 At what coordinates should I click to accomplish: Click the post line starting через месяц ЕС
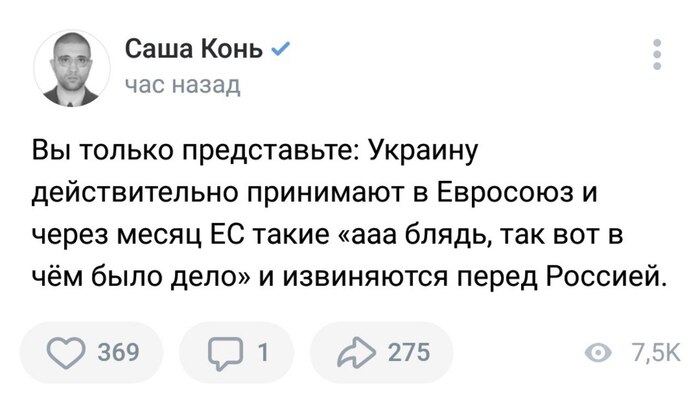[327, 236]
